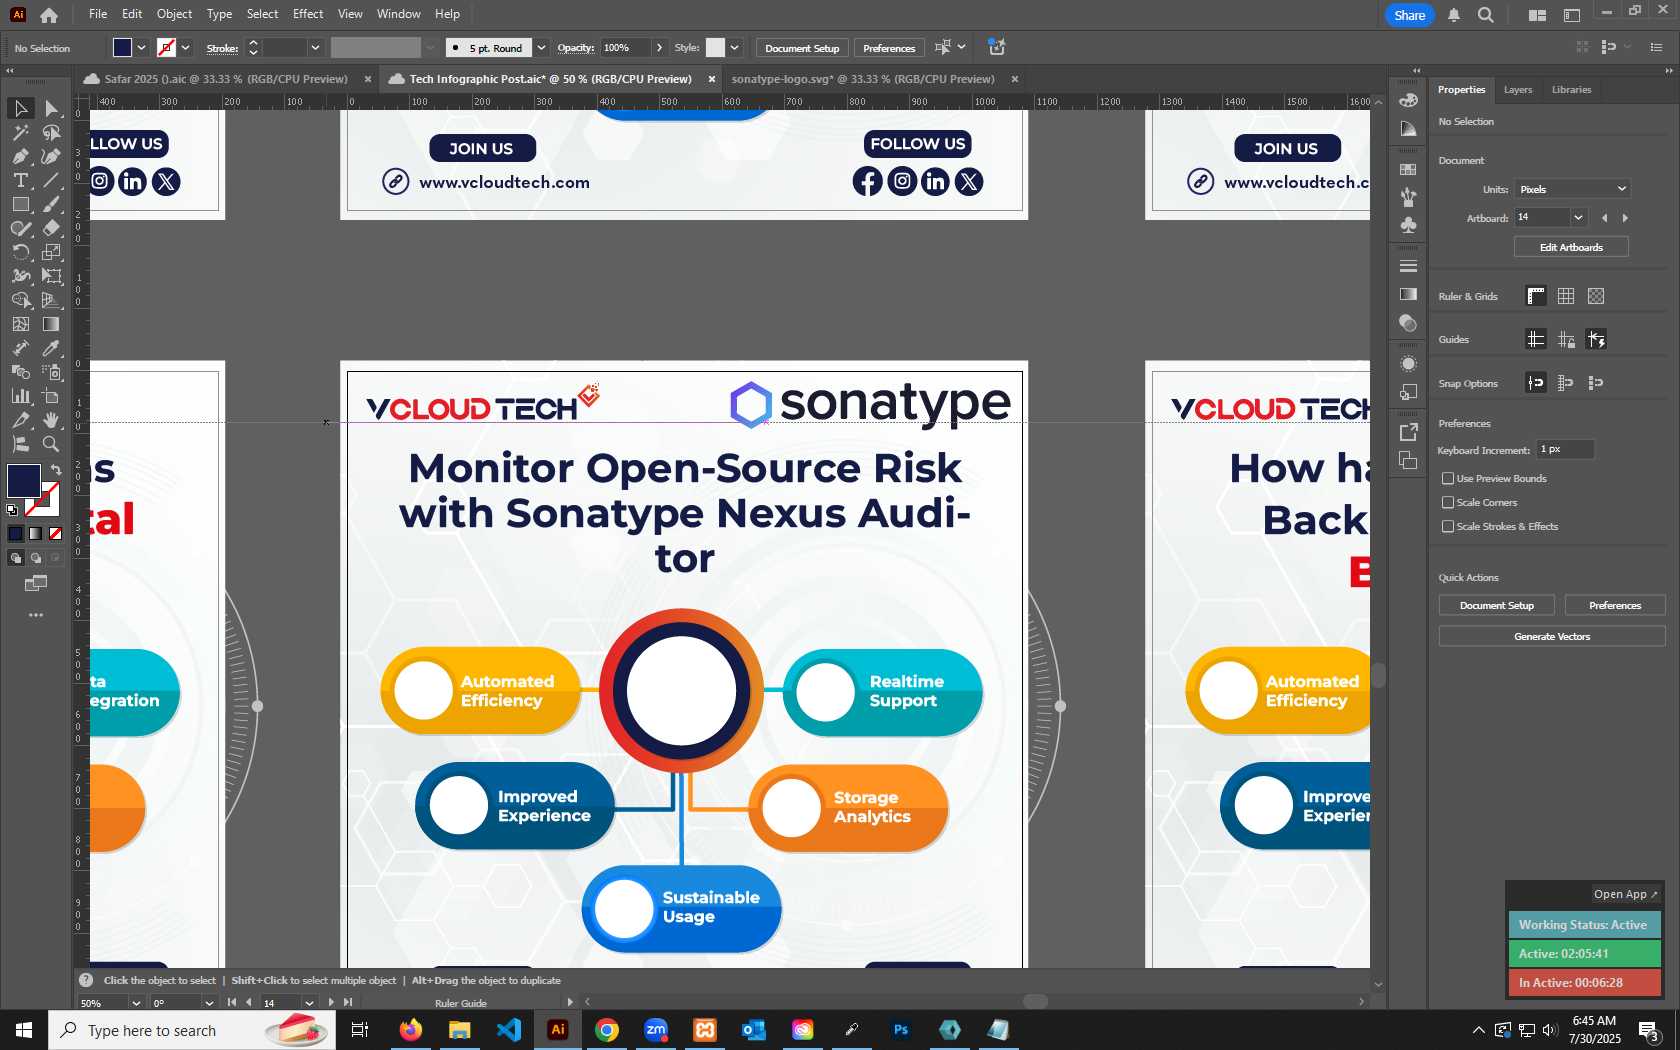Open the fill color dropdown in control bar
This screenshot has width=1680, height=1050.
tap(142, 48)
